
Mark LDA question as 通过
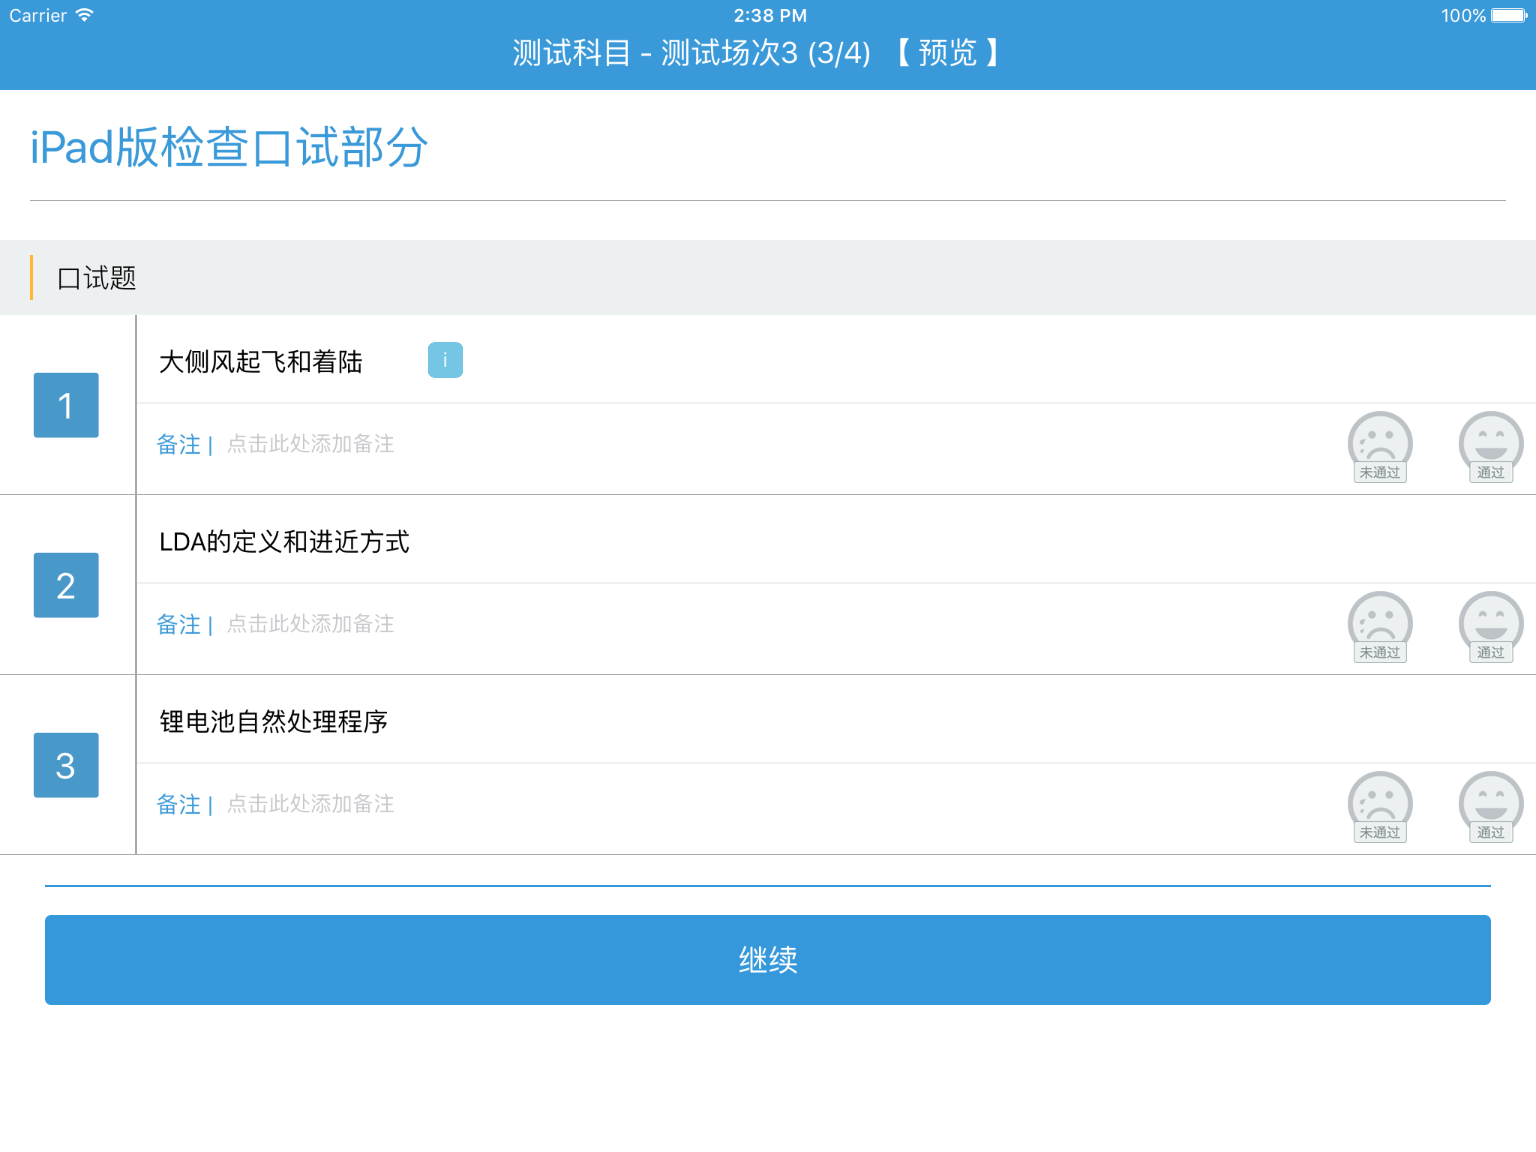coord(1491,627)
